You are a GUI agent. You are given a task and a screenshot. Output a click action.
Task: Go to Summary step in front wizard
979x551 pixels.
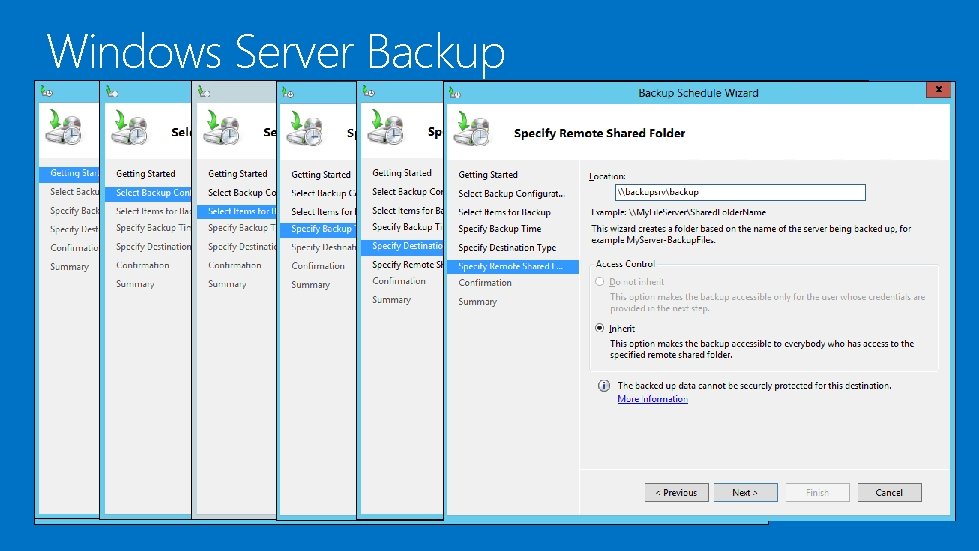pos(478,301)
